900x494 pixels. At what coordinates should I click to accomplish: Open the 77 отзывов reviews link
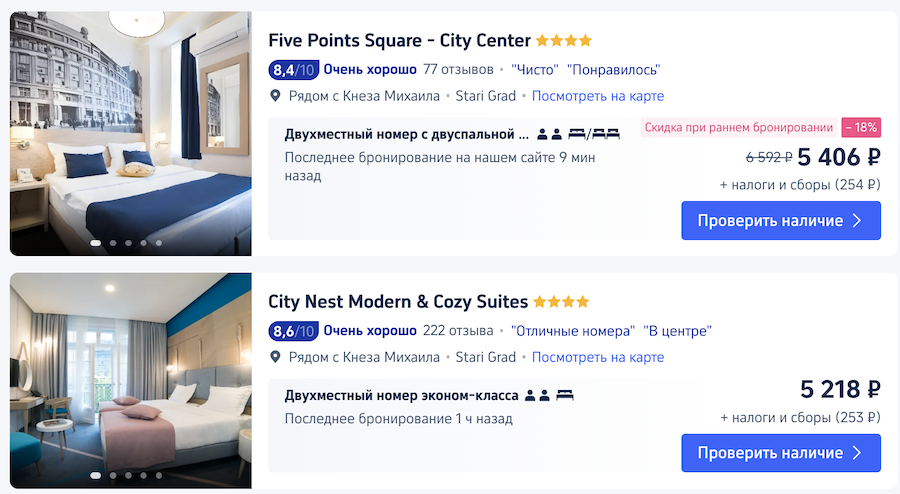click(458, 70)
